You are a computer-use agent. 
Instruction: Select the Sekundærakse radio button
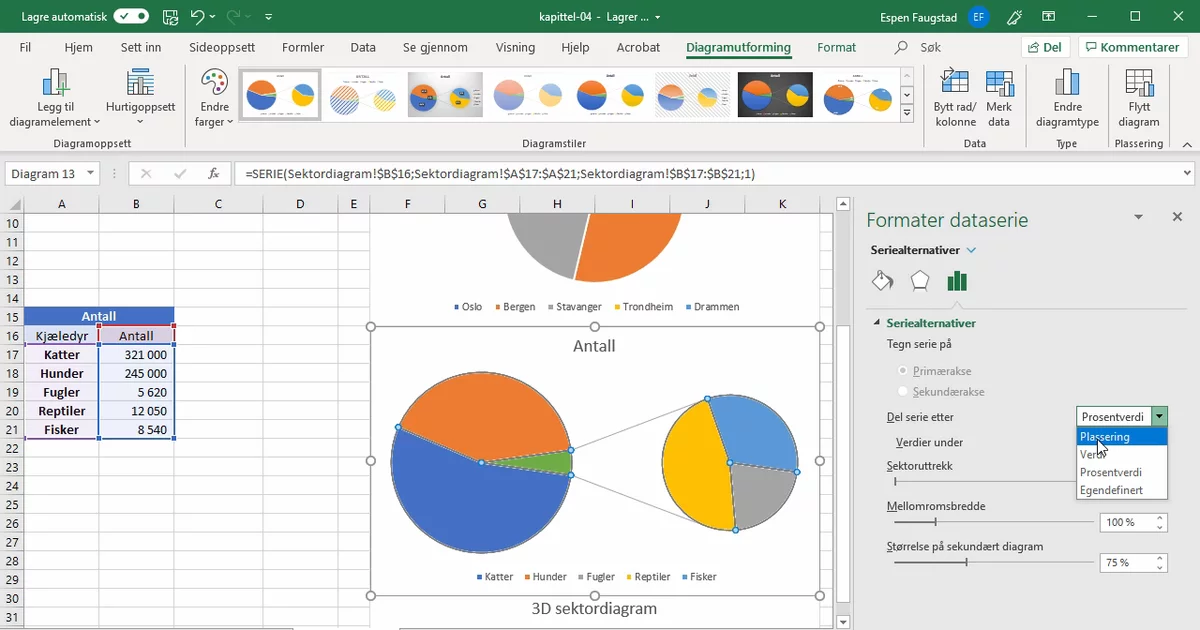(904, 392)
